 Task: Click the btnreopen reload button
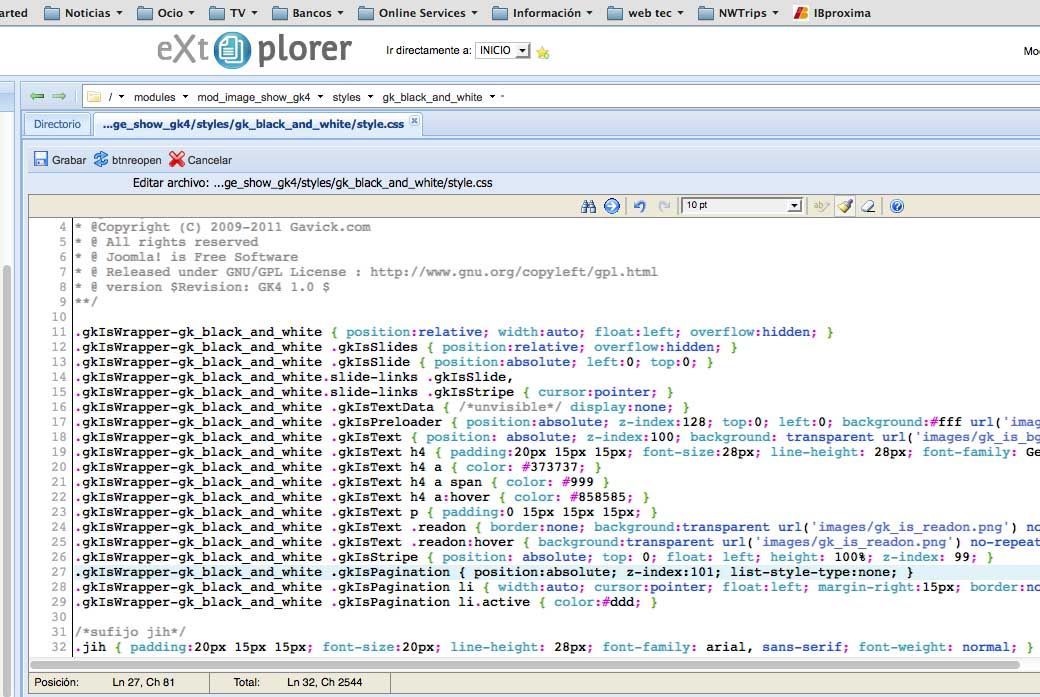pyautogui.click(x=127, y=160)
